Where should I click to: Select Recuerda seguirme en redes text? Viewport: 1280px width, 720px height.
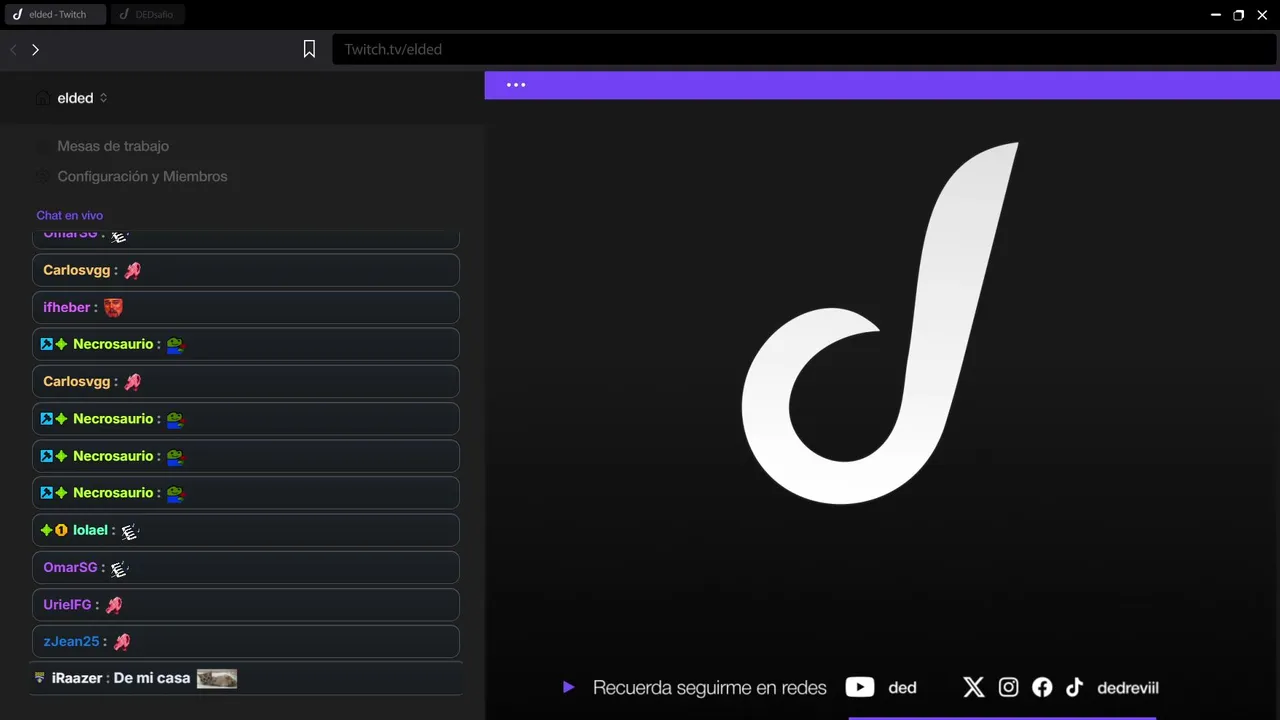(710, 688)
